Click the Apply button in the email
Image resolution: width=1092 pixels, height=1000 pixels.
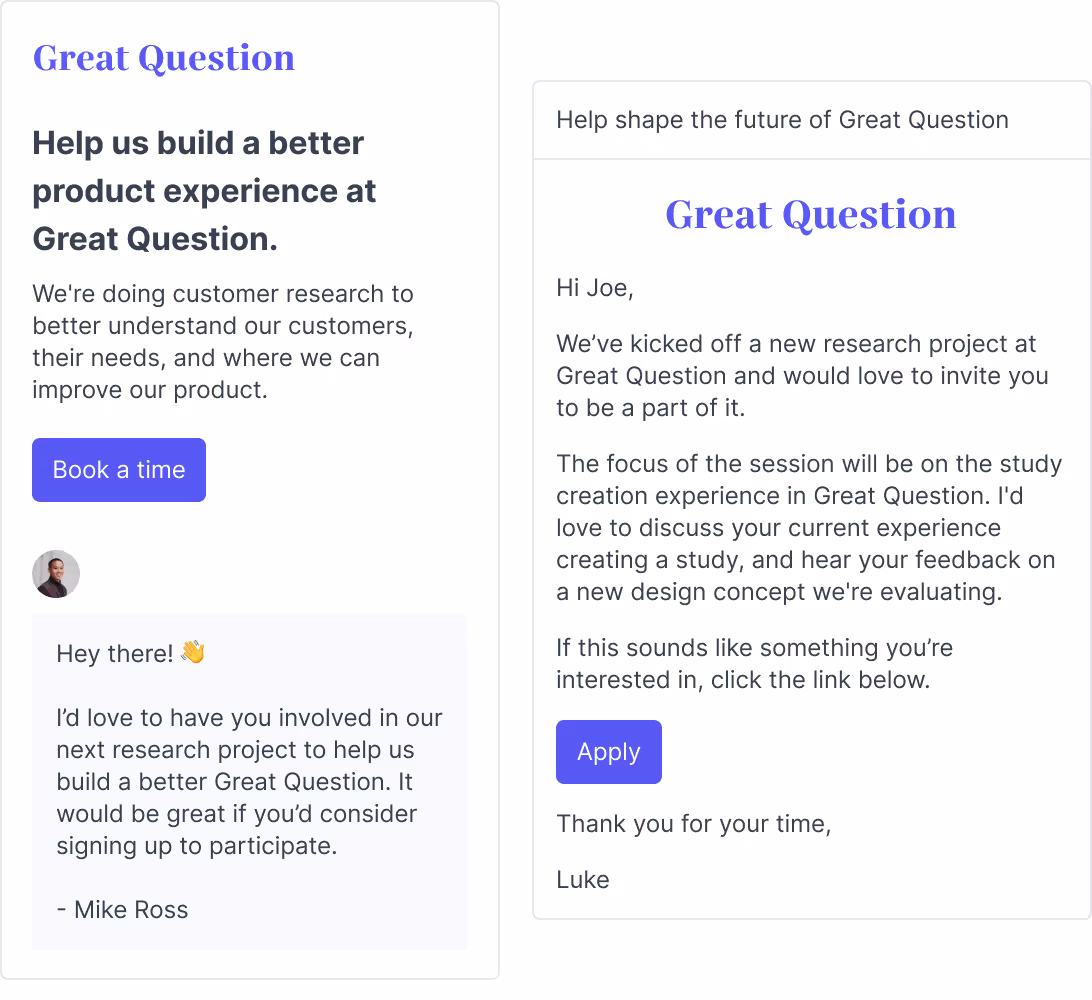[x=608, y=751]
